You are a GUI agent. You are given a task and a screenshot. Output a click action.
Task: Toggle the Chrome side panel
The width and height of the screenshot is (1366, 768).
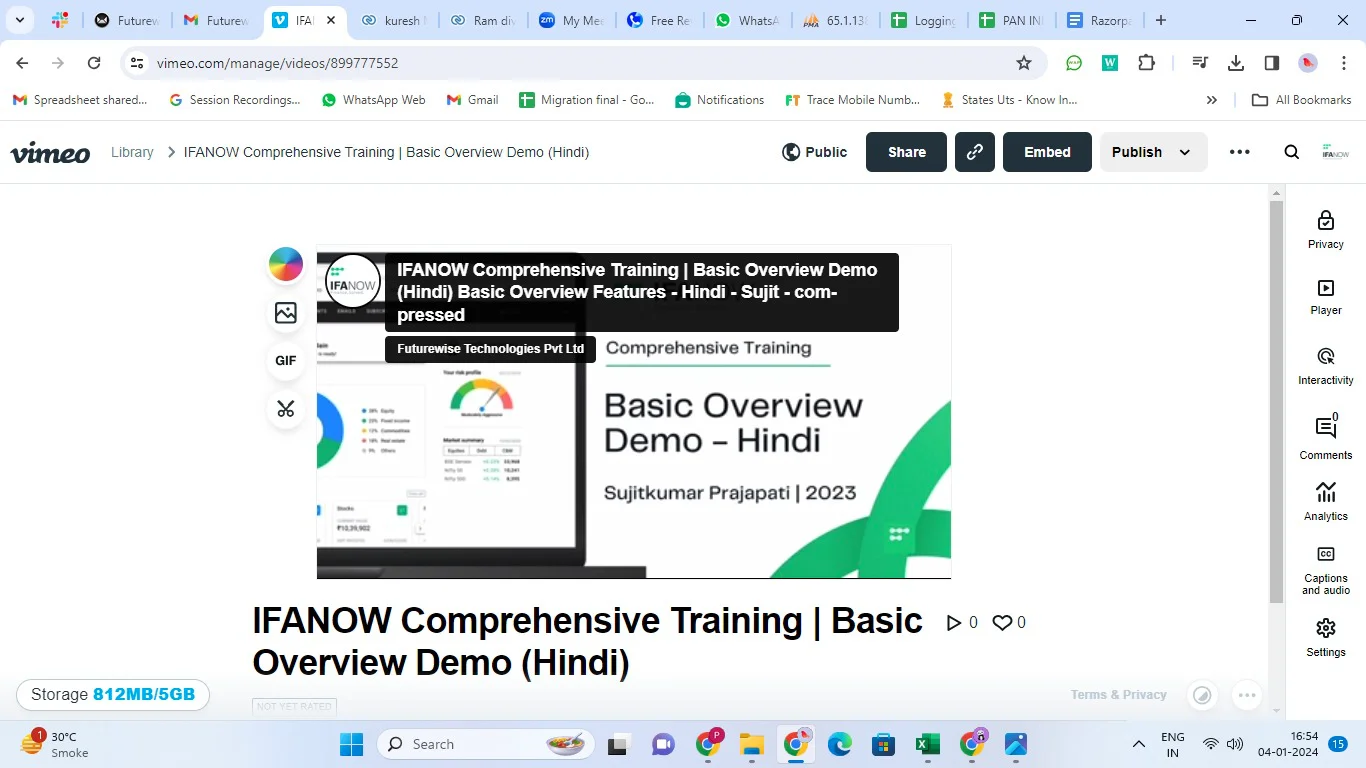1272,63
